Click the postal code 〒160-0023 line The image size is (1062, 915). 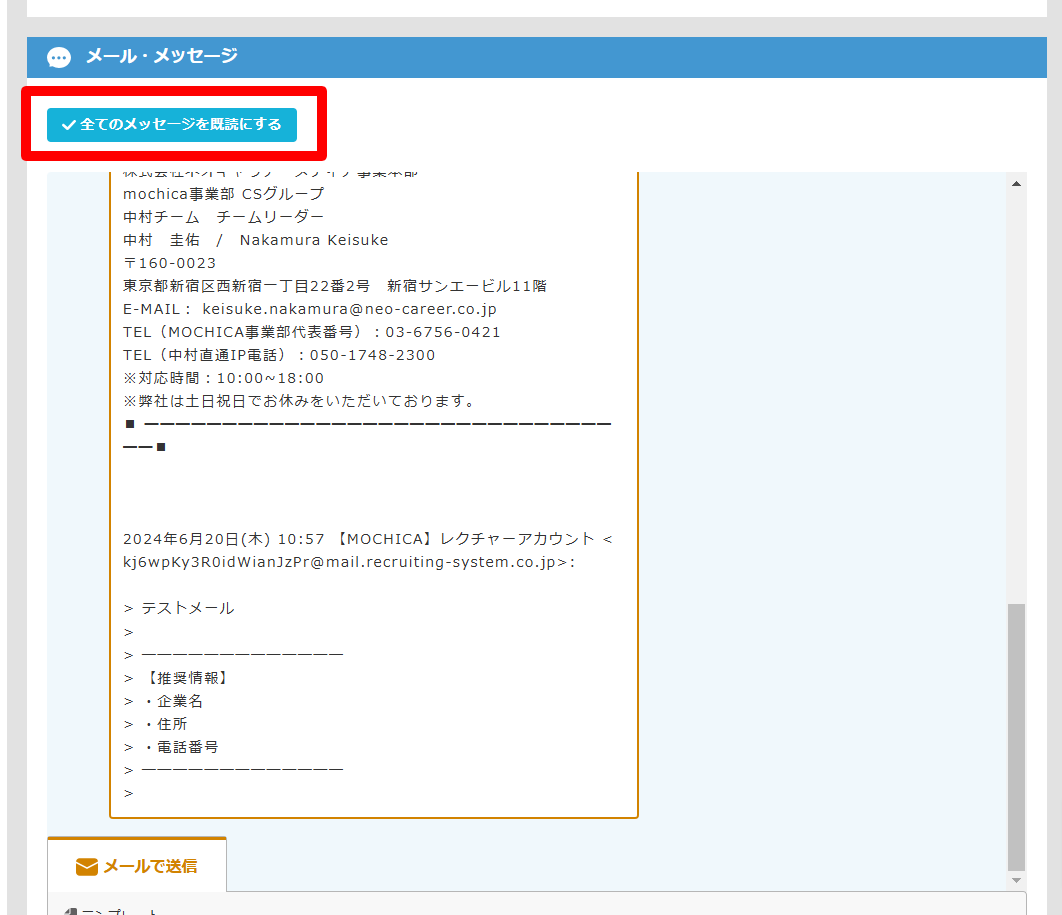(170, 263)
